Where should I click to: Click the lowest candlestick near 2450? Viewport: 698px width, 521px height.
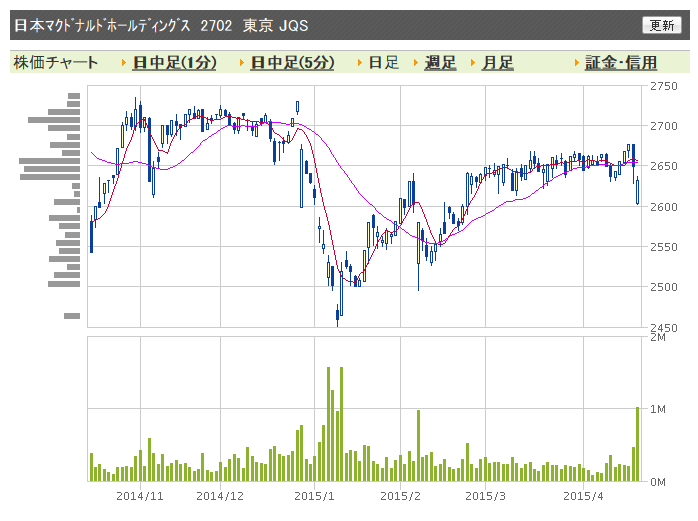337,315
